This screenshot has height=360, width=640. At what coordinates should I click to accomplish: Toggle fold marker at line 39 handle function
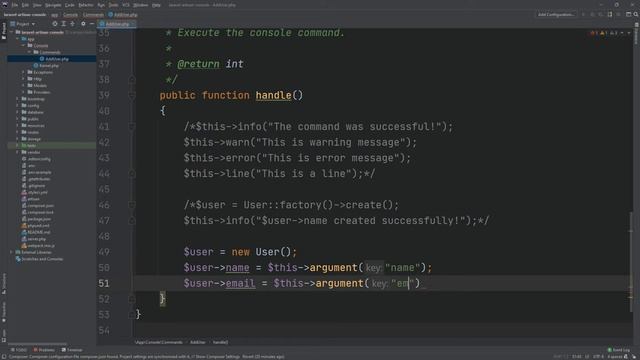(131, 96)
